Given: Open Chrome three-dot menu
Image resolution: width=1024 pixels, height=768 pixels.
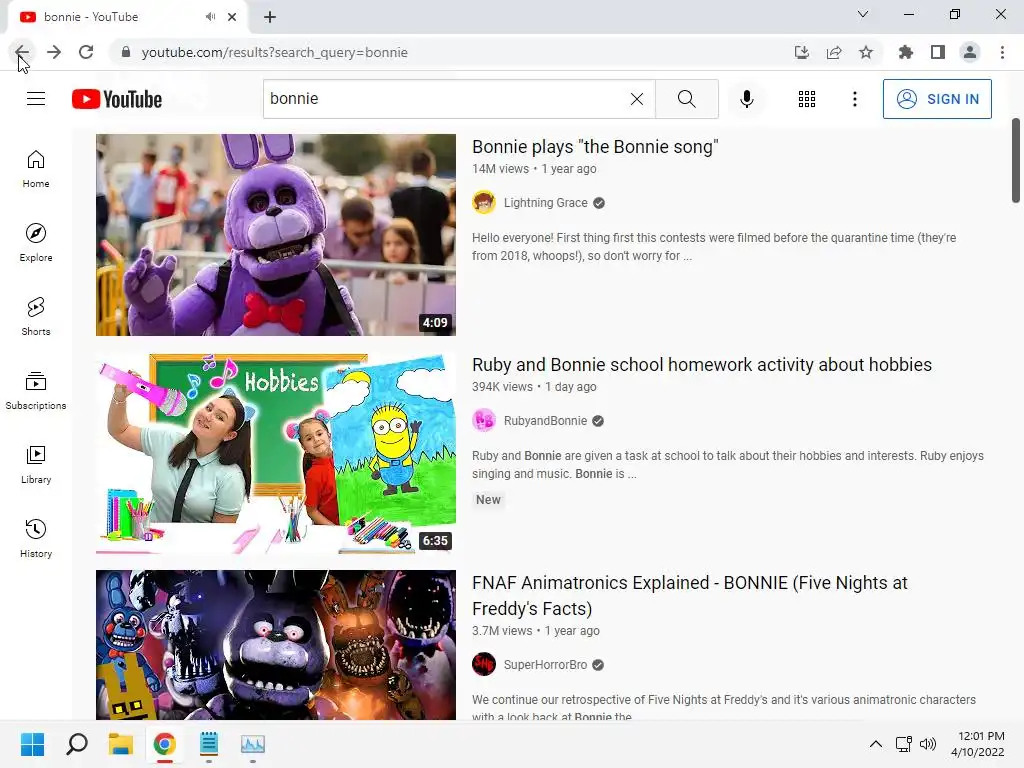Looking at the screenshot, I should [1002, 52].
